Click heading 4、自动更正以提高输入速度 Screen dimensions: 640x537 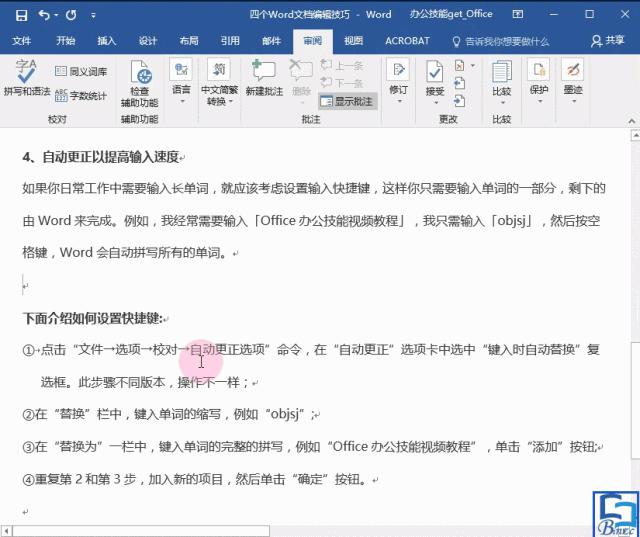click(101, 157)
